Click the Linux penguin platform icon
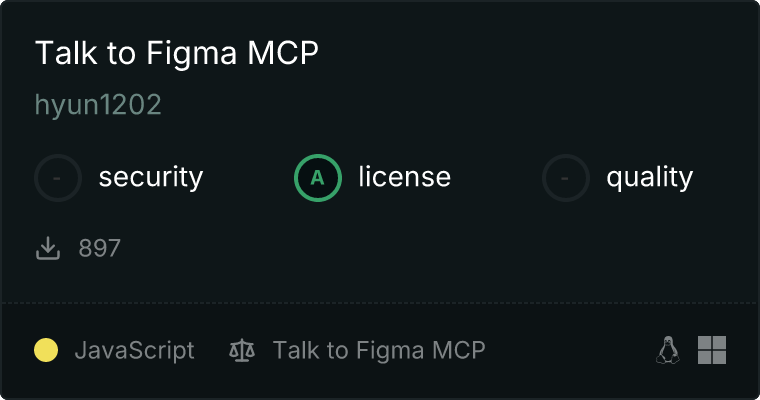 pyautogui.click(x=668, y=350)
